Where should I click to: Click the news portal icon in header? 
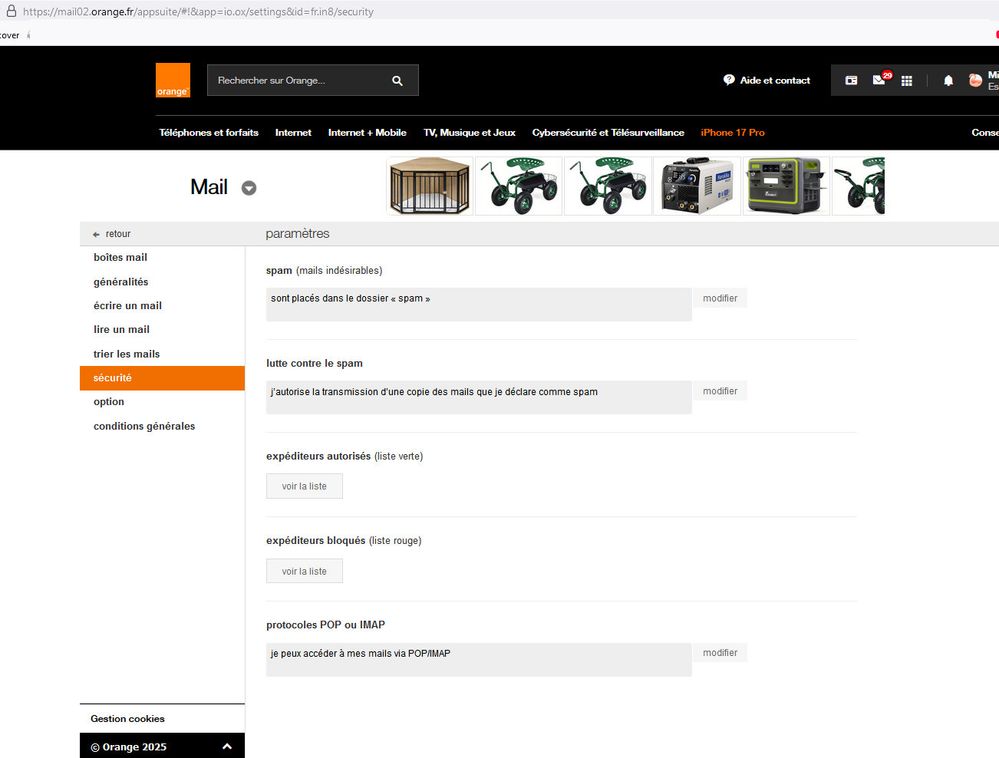(851, 81)
